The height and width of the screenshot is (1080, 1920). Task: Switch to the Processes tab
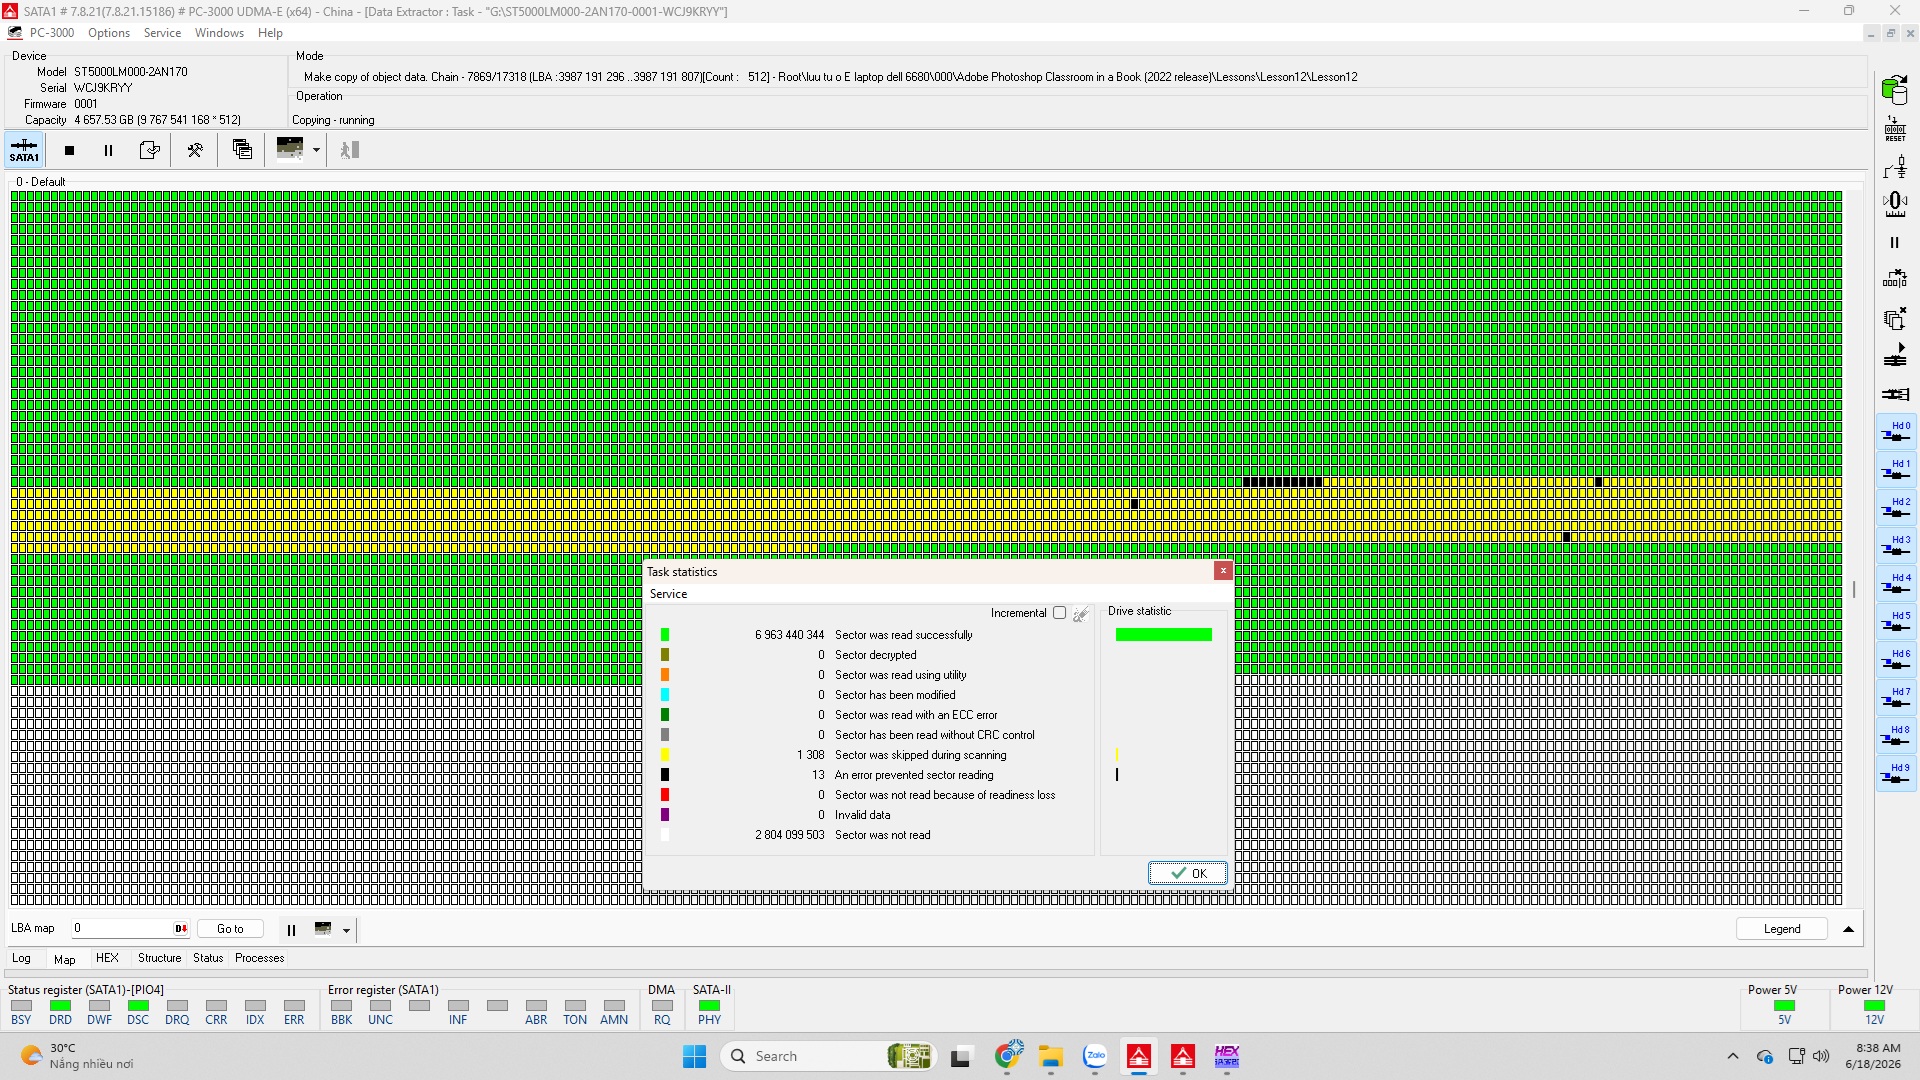click(x=259, y=958)
